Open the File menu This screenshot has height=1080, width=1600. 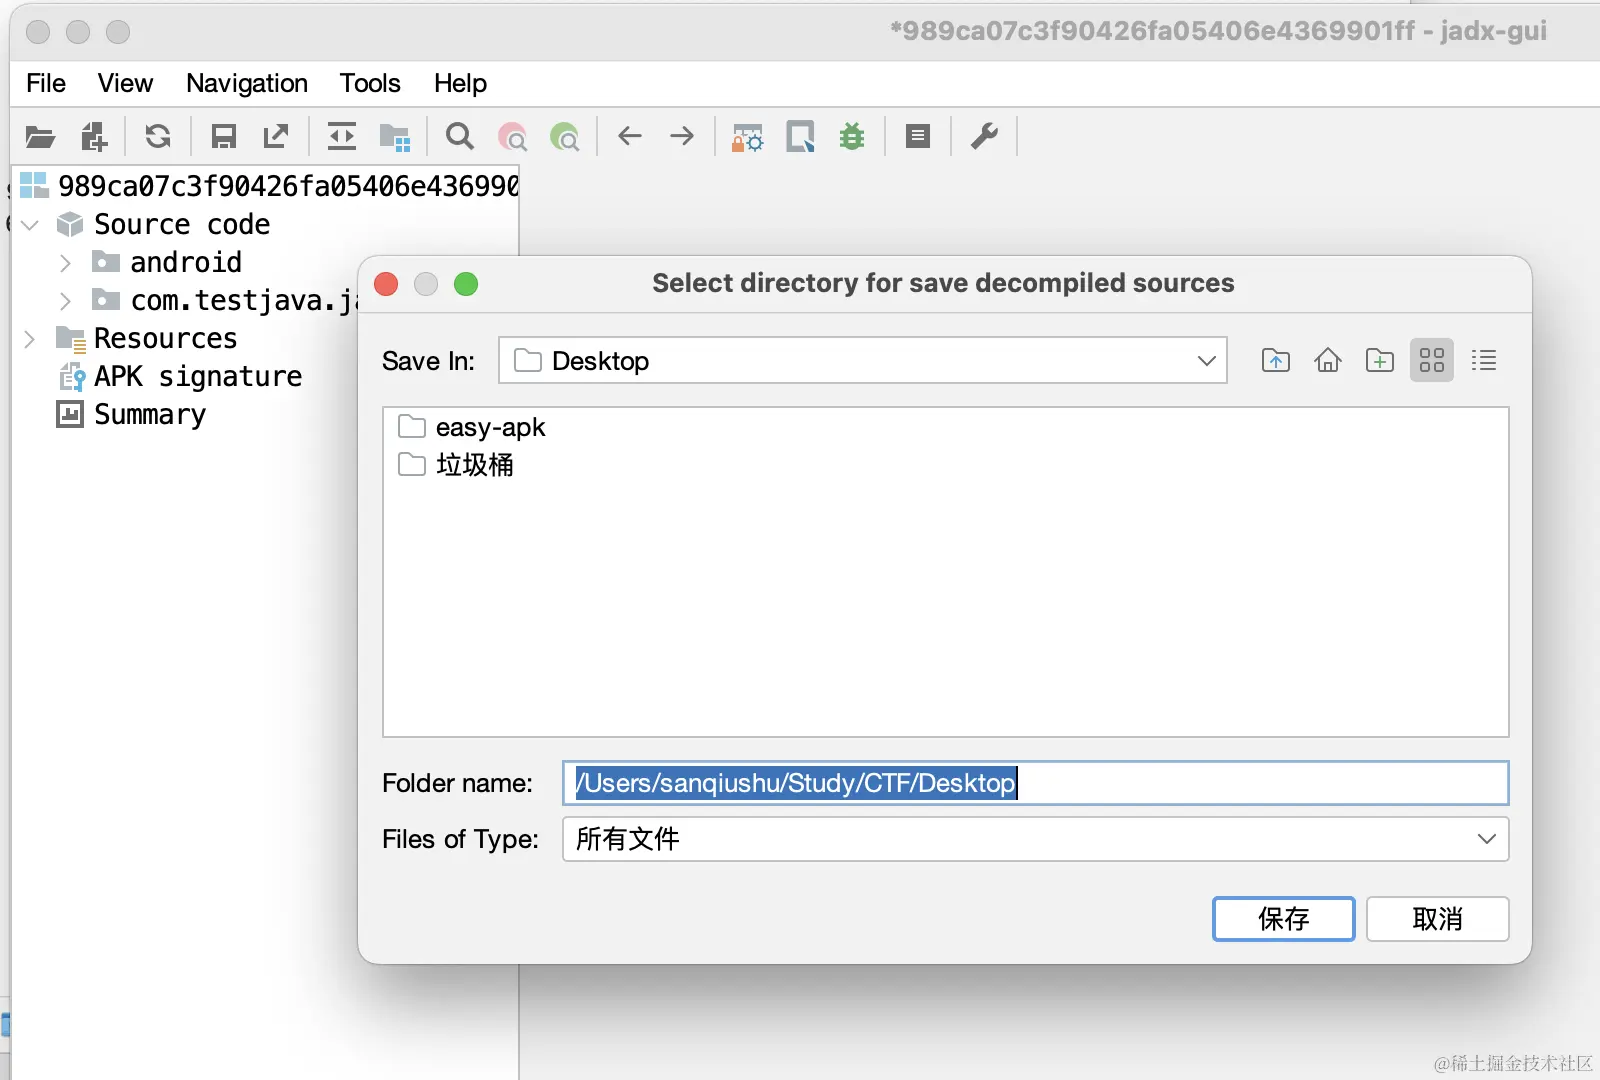click(x=46, y=83)
